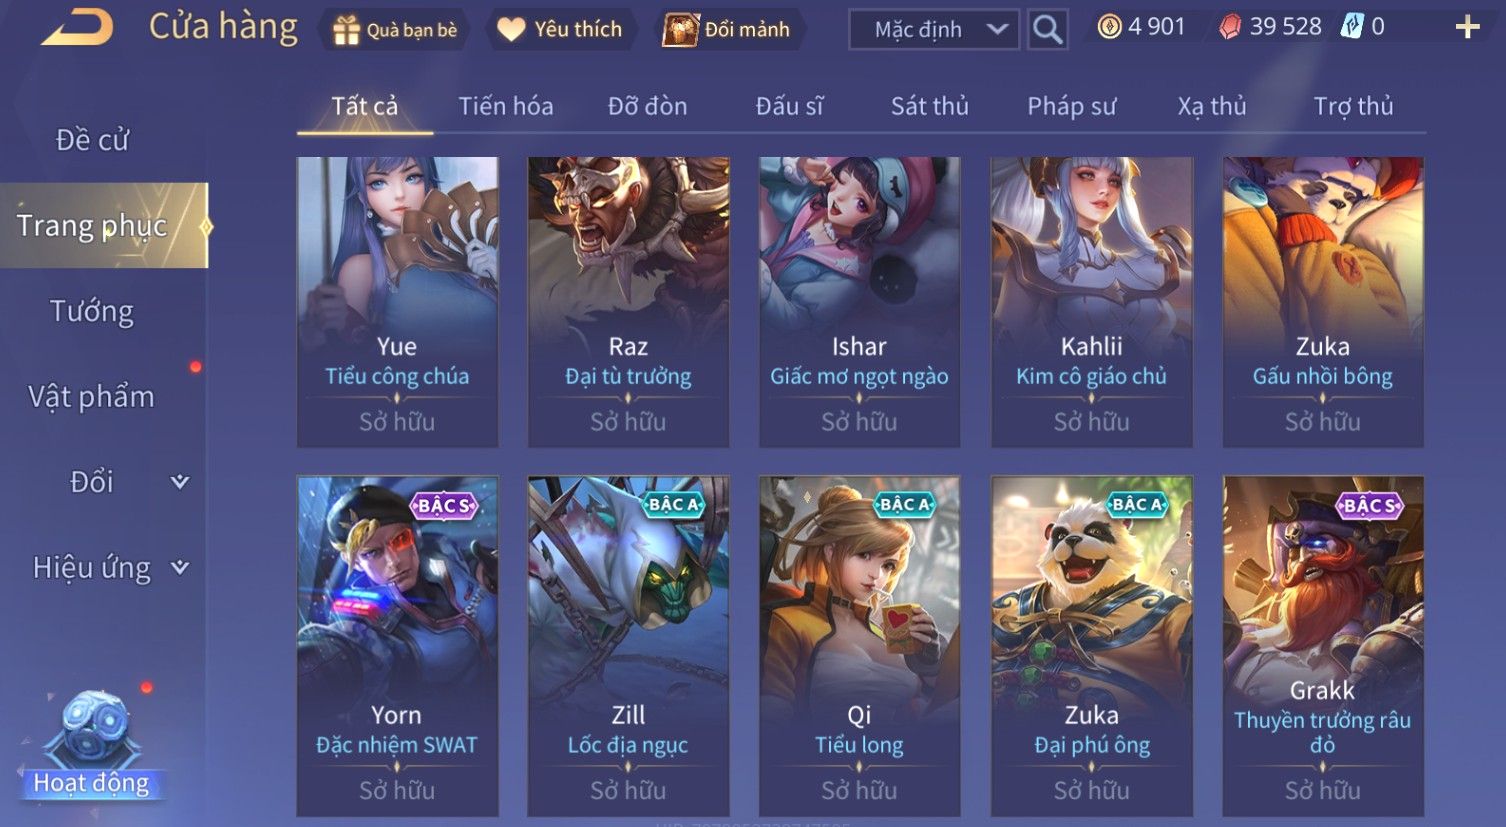Open the magnifier search icon
This screenshot has height=827, width=1506.
tap(1047, 30)
